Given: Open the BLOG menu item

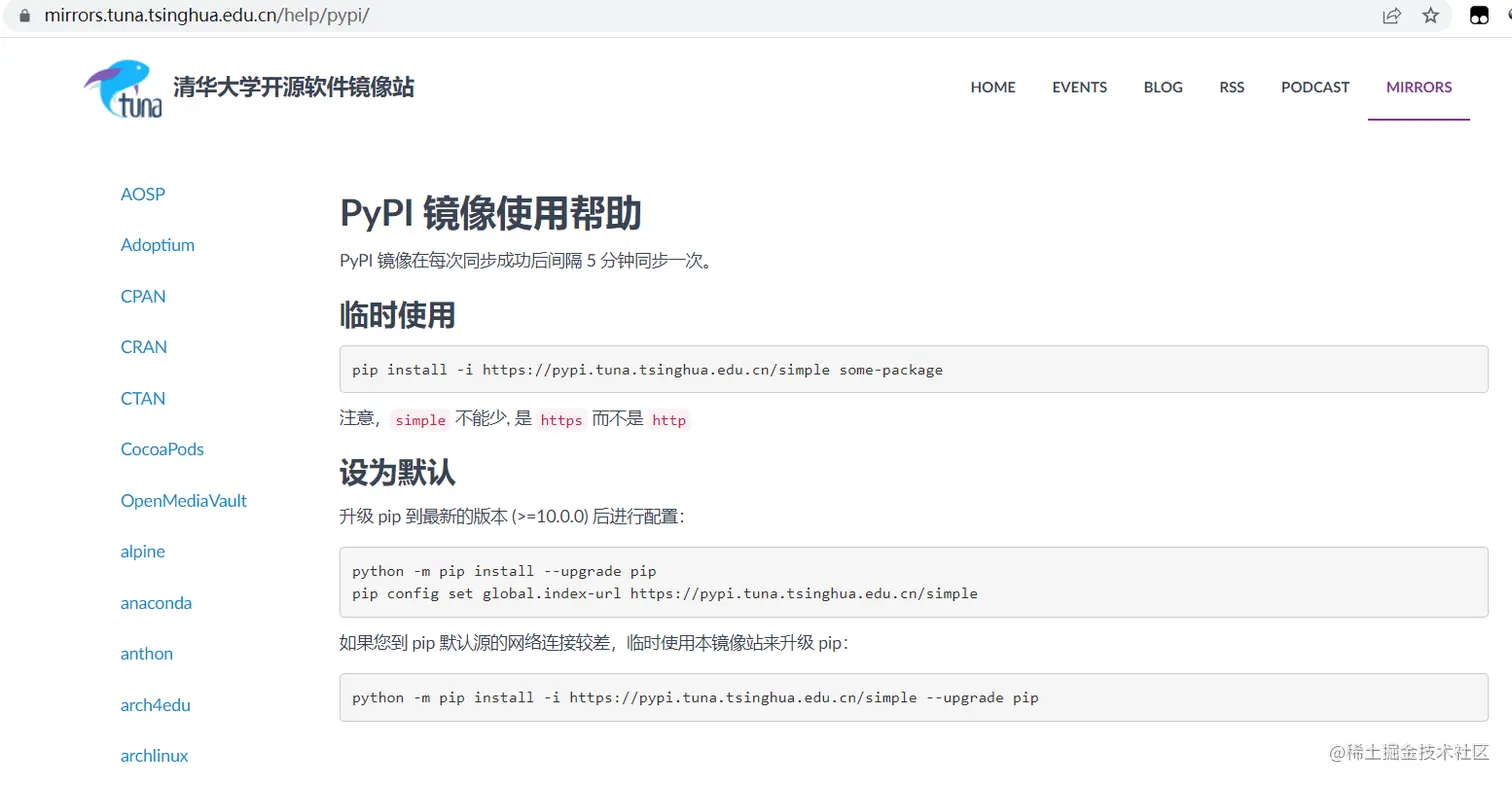Looking at the screenshot, I should [x=1163, y=87].
